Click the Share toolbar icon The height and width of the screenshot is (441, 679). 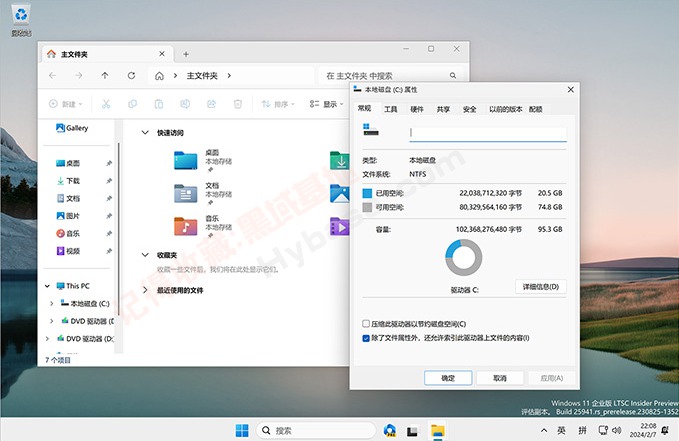211,104
